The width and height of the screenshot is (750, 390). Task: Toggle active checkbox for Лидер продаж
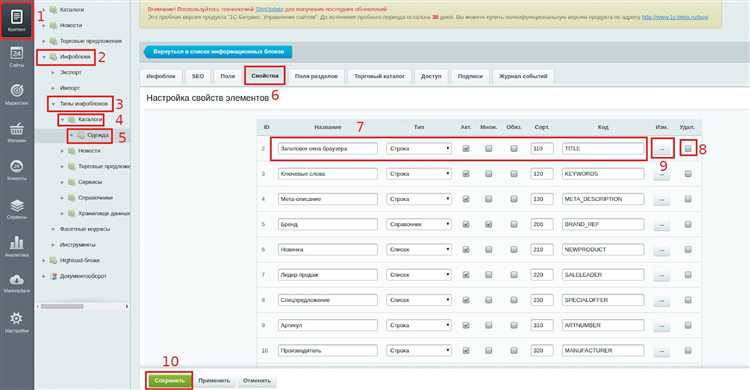coord(466,275)
